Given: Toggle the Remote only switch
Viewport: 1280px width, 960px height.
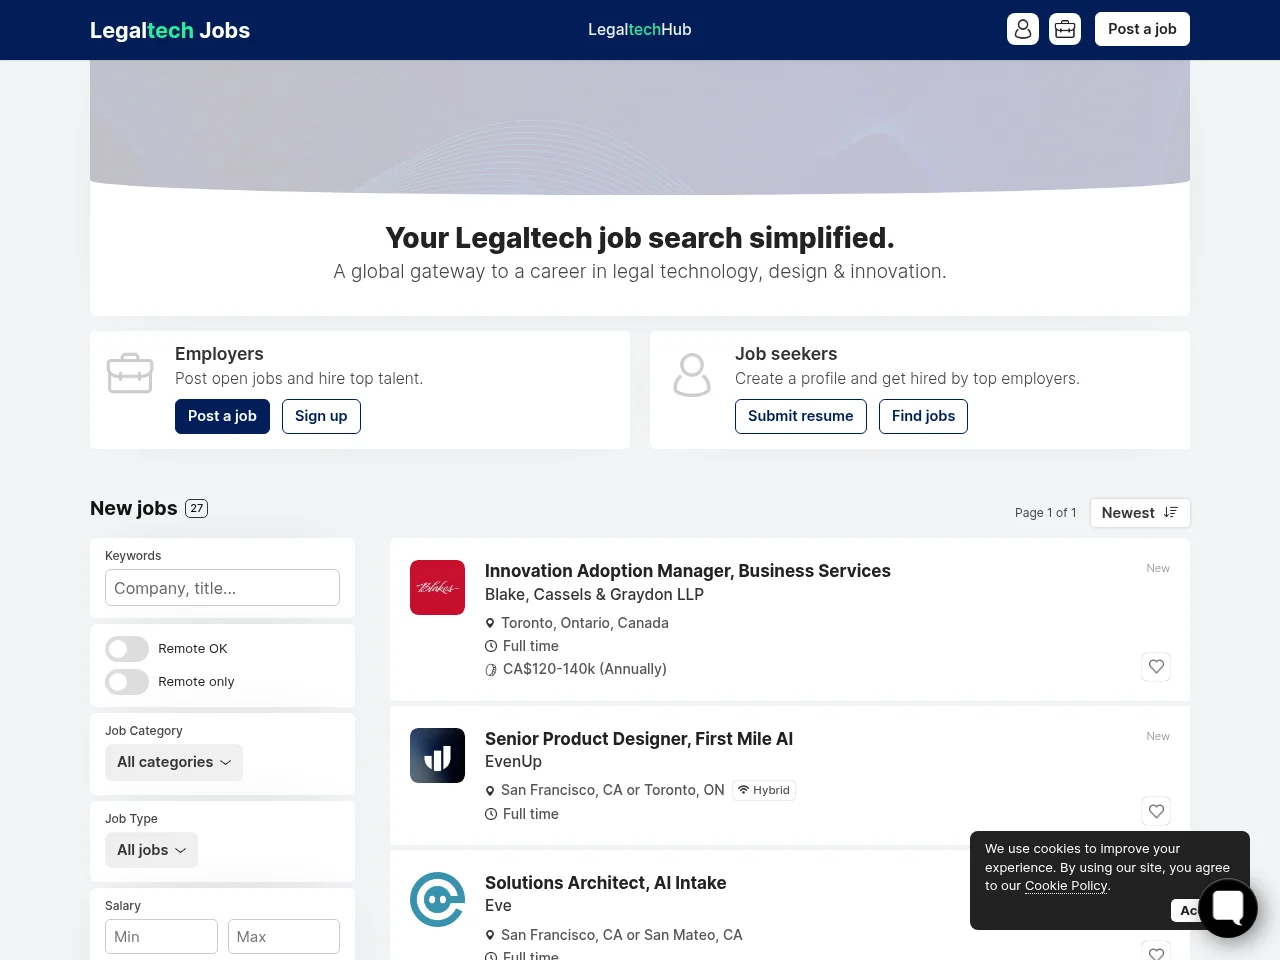Looking at the screenshot, I should tap(127, 682).
